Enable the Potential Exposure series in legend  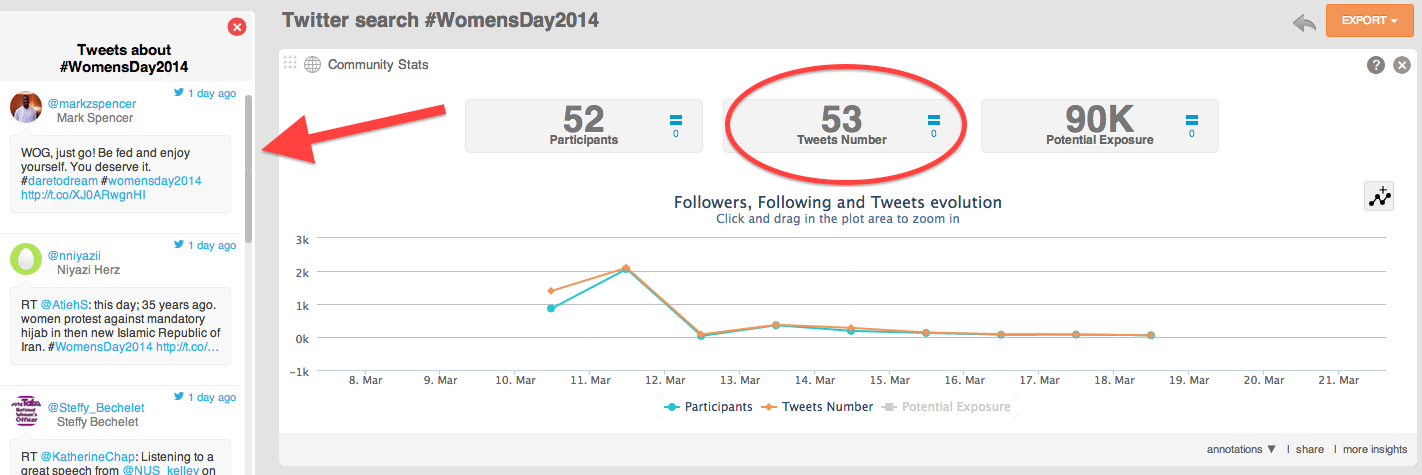[945, 407]
